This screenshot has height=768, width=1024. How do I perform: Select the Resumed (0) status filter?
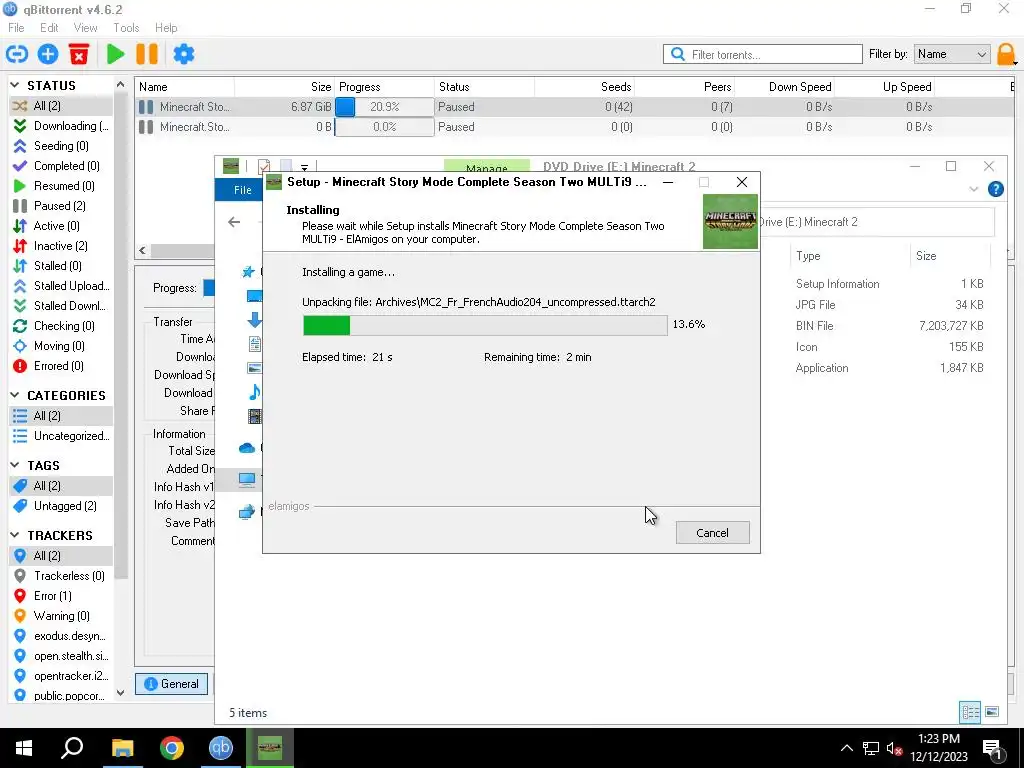coord(61,186)
